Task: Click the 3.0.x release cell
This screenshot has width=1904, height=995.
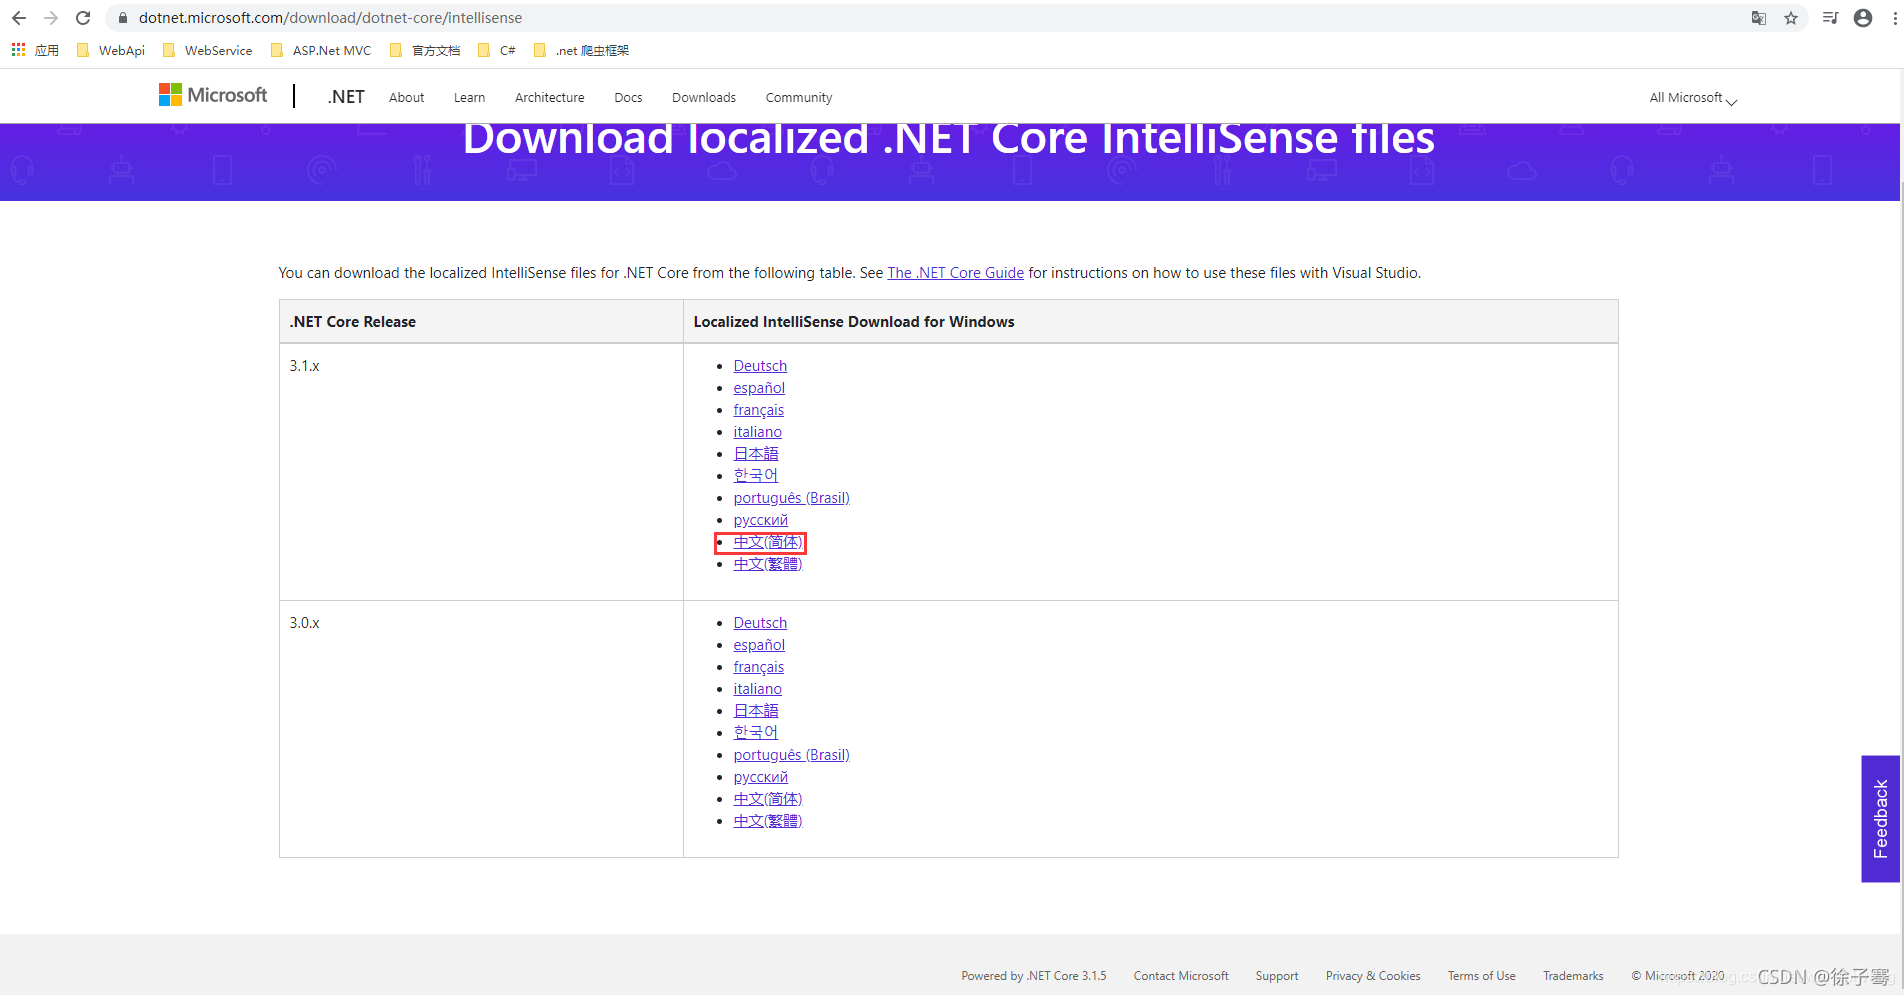Action: click(481, 729)
